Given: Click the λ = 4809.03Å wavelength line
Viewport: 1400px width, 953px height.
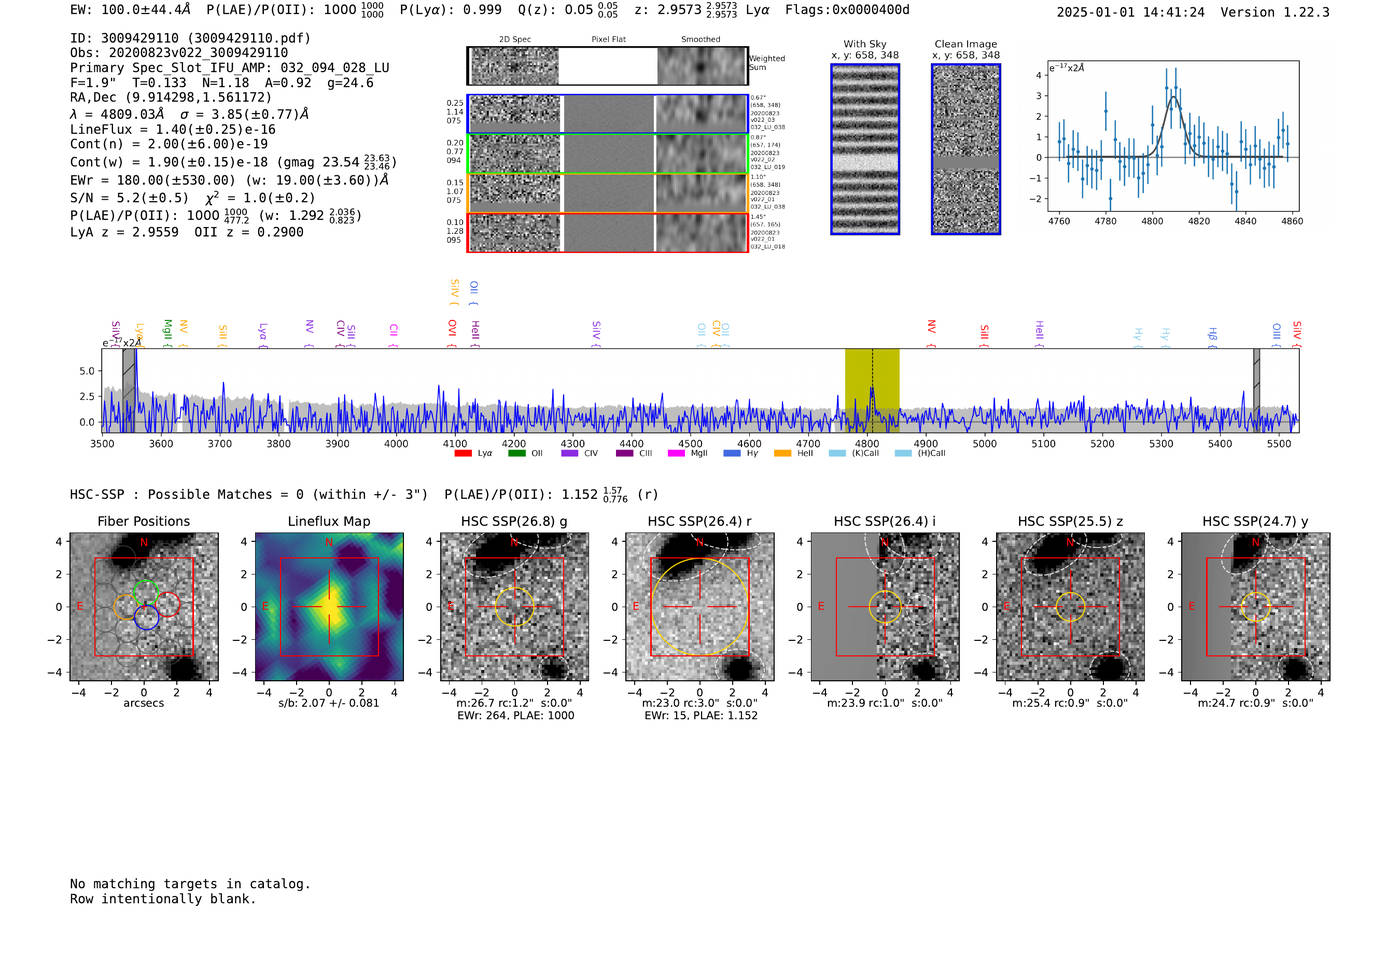Looking at the screenshot, I should click(189, 114).
